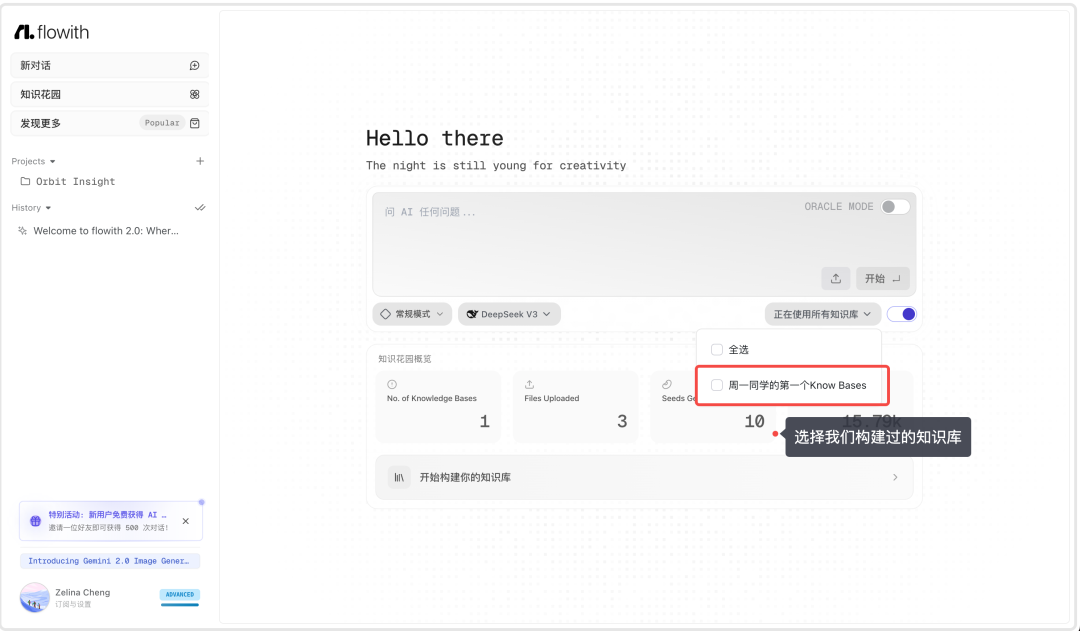Start a new conversation with 新对话
The height and width of the screenshot is (631, 1080).
click(110, 65)
